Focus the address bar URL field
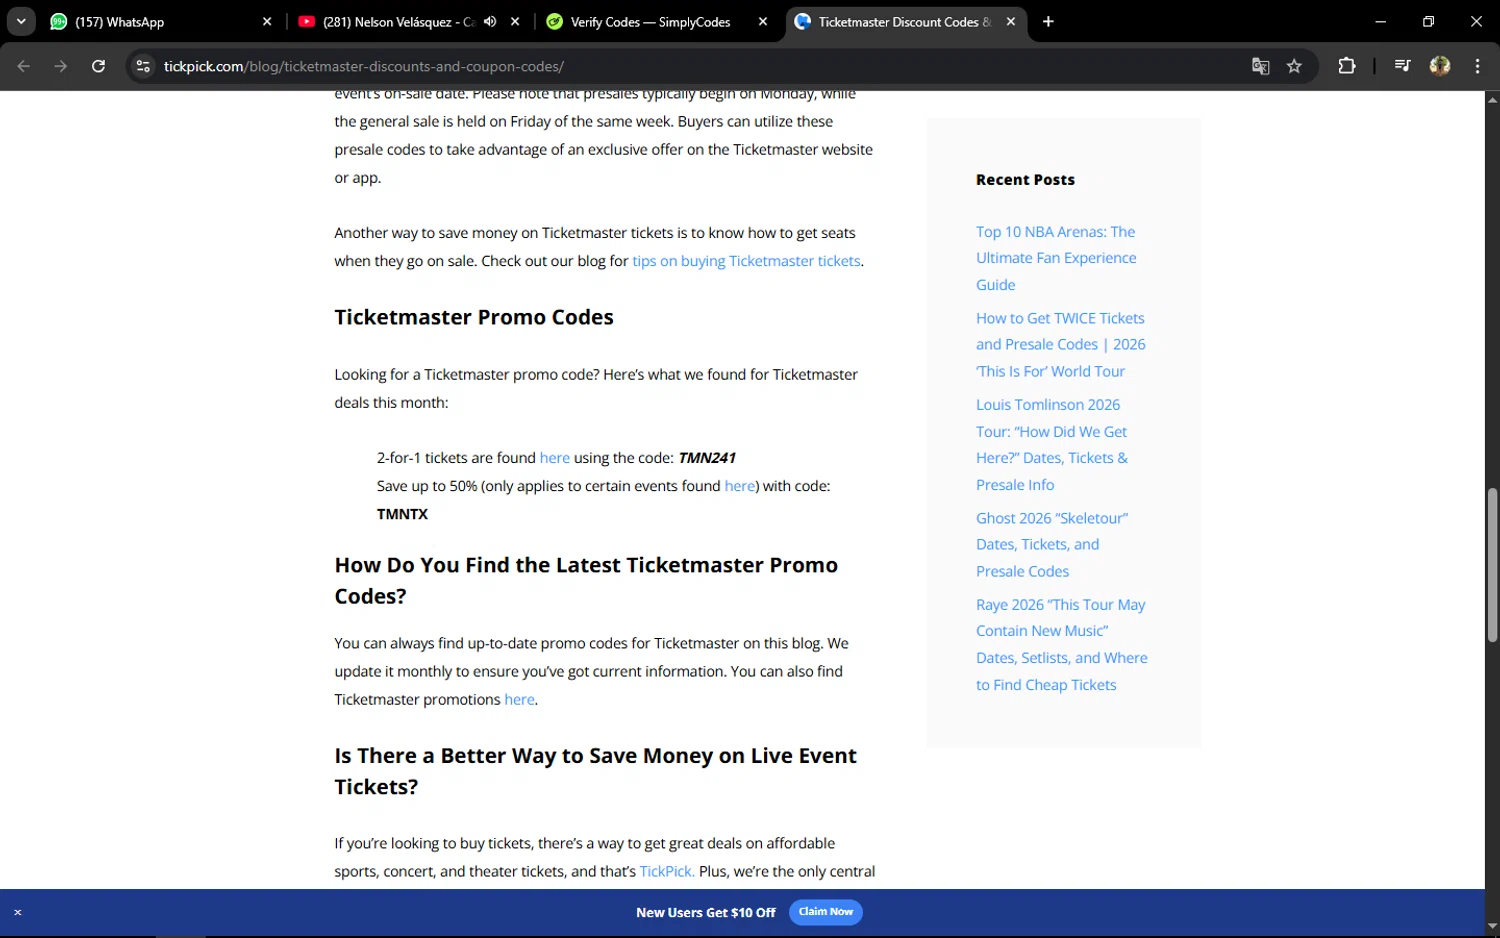 (700, 66)
